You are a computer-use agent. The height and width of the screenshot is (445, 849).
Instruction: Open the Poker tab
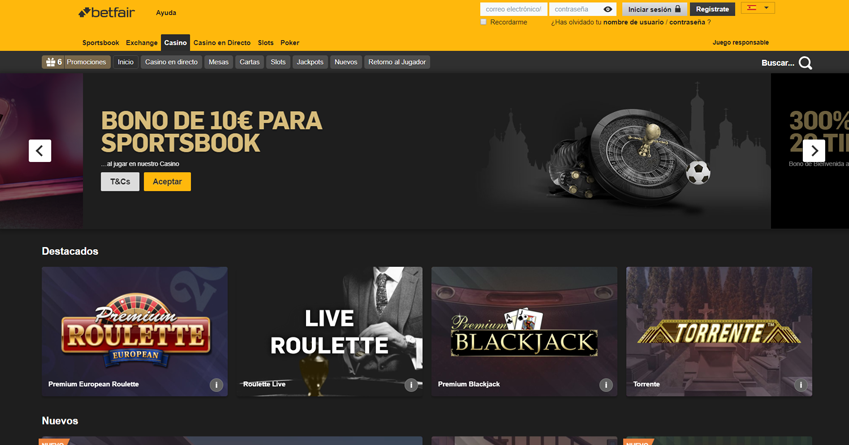290,43
